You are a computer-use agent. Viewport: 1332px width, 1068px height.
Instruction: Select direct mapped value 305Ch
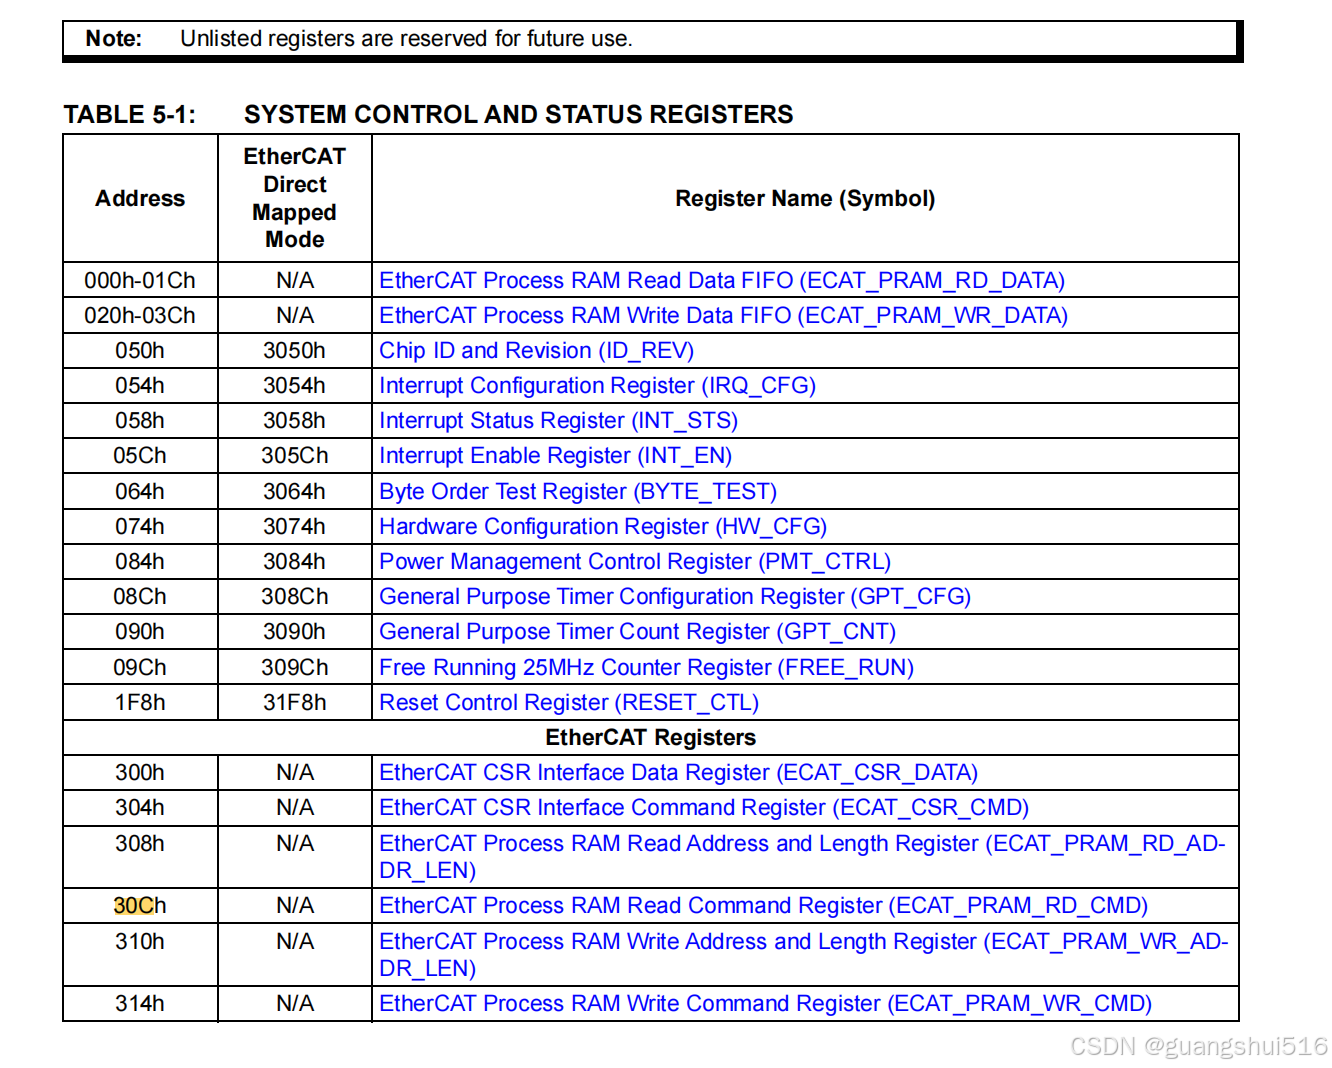pyautogui.click(x=295, y=455)
